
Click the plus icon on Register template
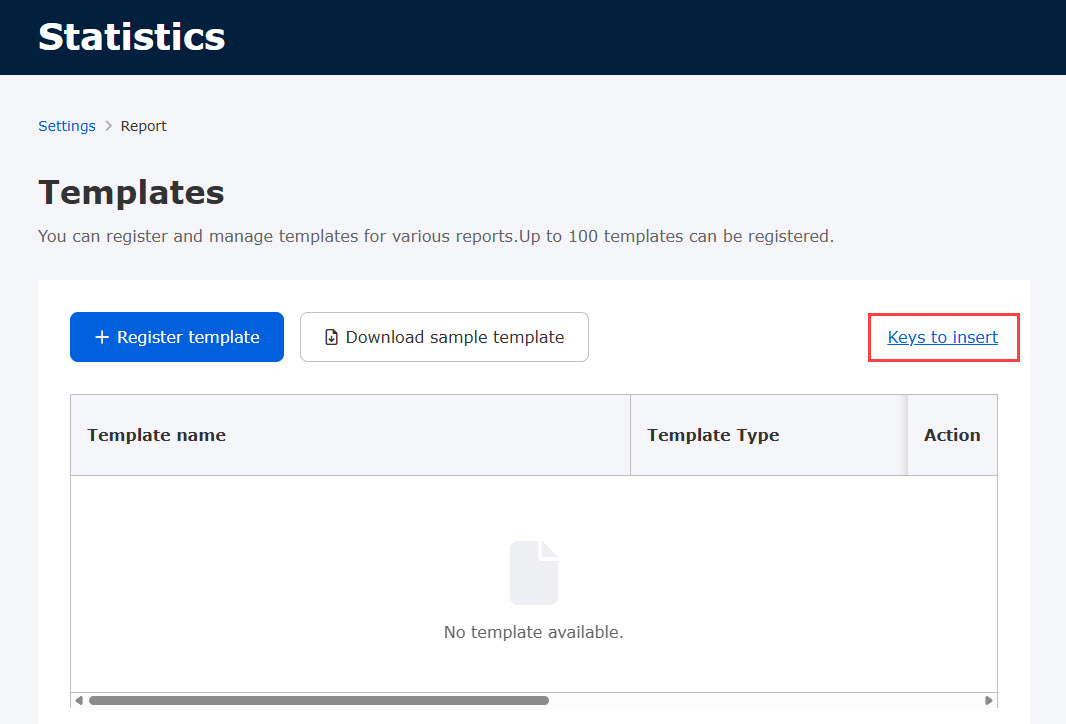point(101,338)
